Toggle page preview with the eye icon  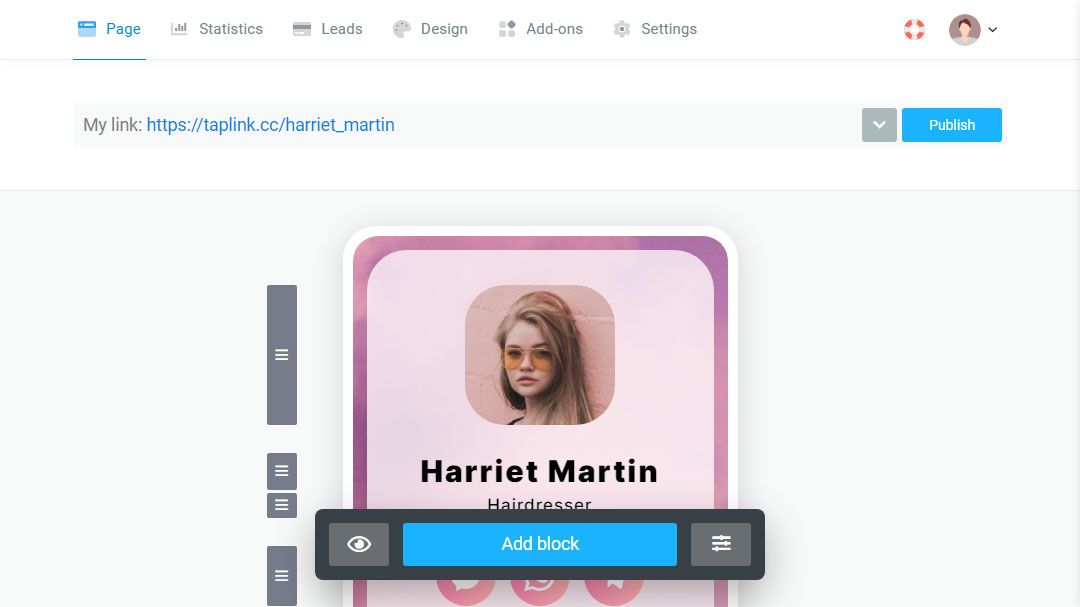coord(359,544)
